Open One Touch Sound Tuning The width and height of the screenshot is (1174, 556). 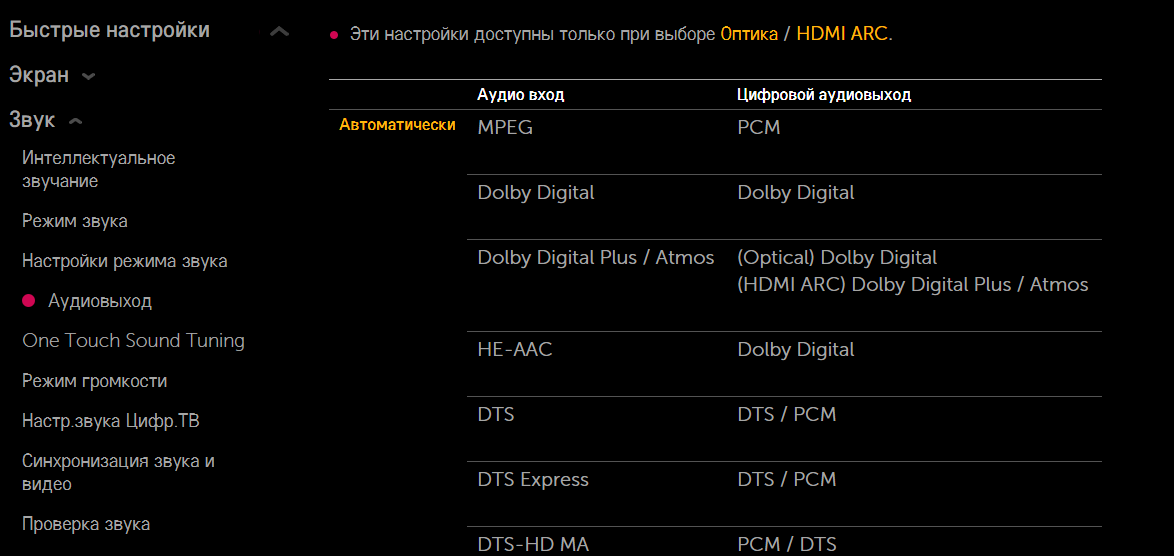(x=133, y=341)
